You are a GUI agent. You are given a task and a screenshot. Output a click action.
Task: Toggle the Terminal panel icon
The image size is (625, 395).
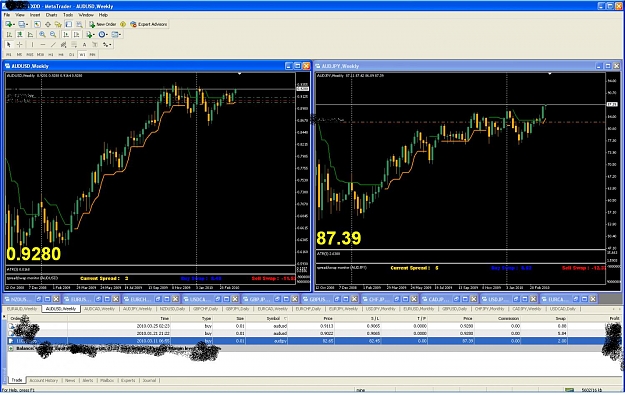pyautogui.click(x=69, y=24)
